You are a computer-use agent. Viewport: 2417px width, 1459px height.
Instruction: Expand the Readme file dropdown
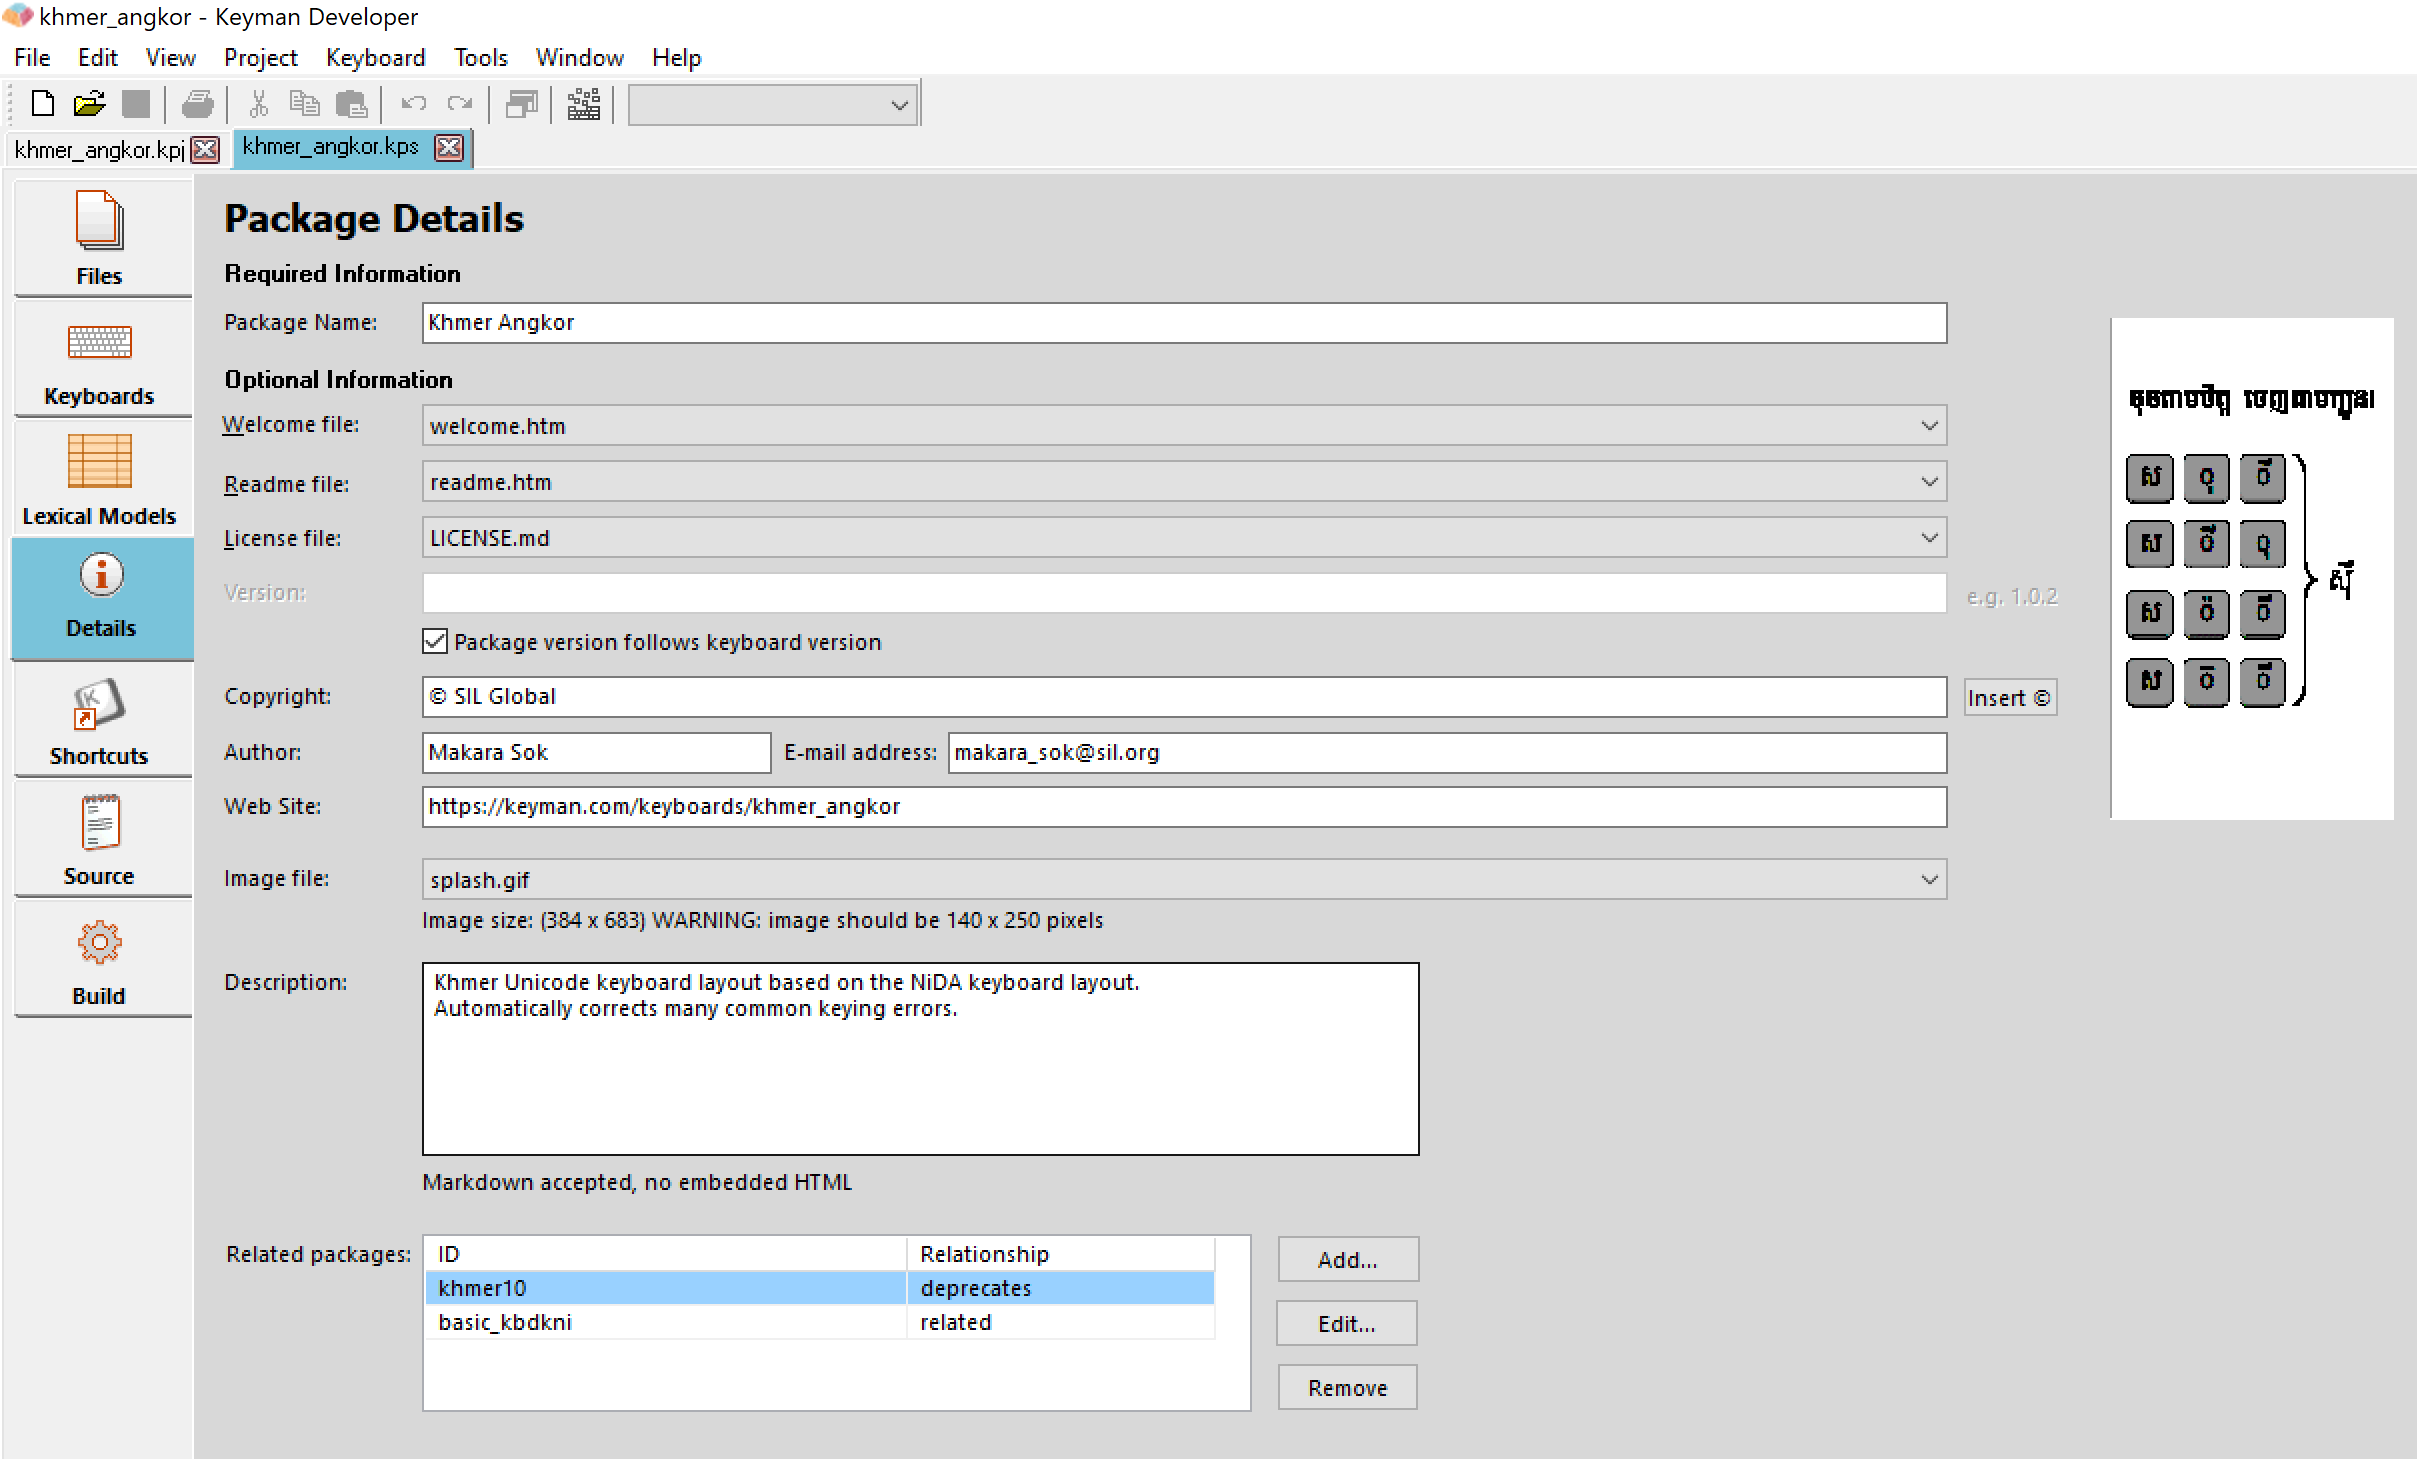(1929, 482)
